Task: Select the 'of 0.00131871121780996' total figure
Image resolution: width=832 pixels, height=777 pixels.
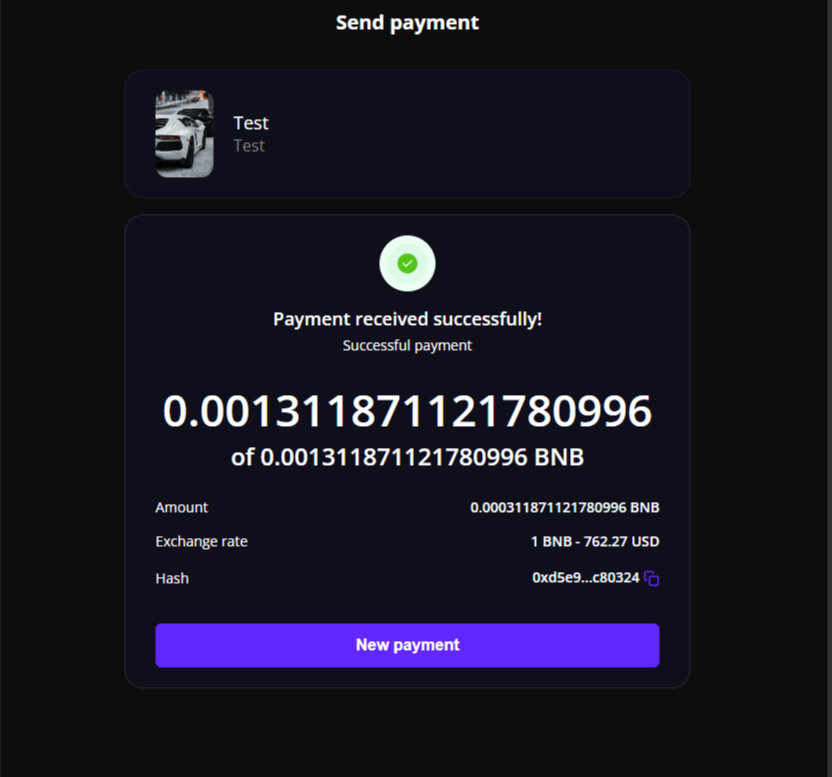Action: tap(379, 457)
